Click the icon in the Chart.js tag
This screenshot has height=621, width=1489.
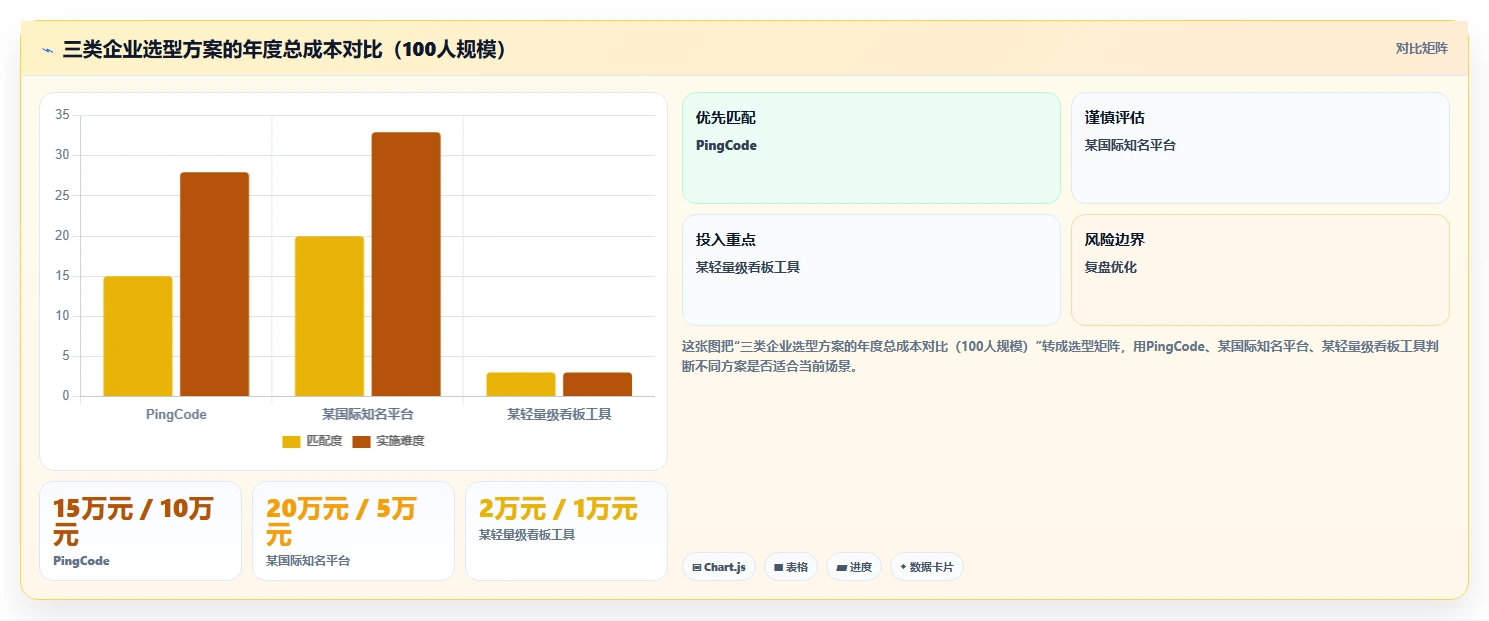tap(697, 567)
